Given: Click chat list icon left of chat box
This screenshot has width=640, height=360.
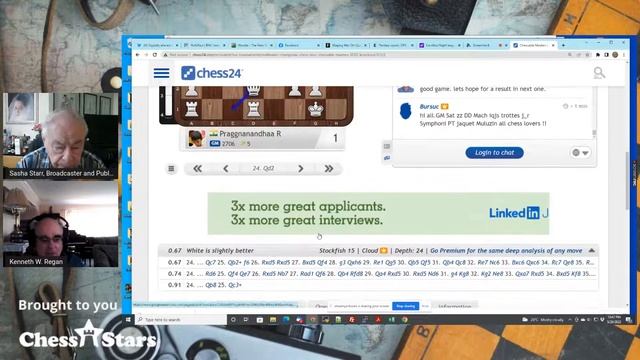Looking at the screenshot, I should point(387,146).
